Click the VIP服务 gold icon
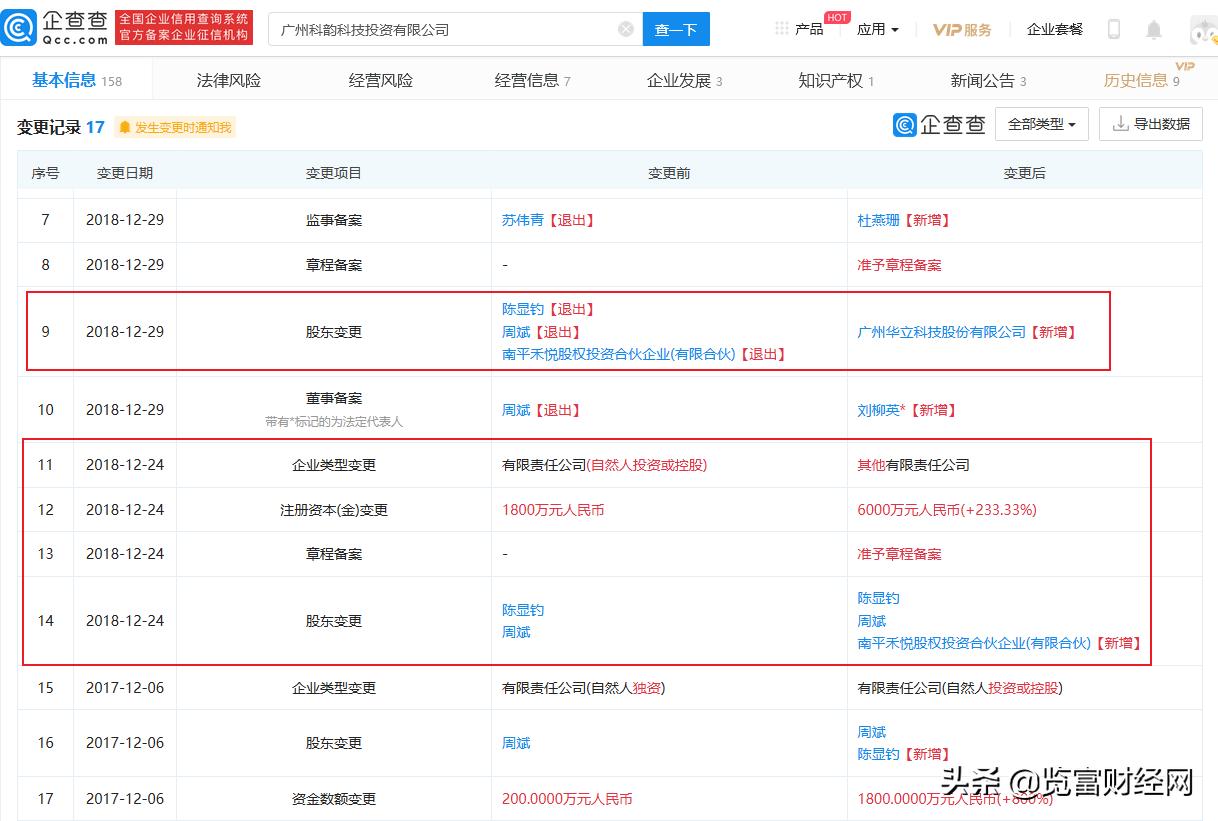 click(x=962, y=29)
